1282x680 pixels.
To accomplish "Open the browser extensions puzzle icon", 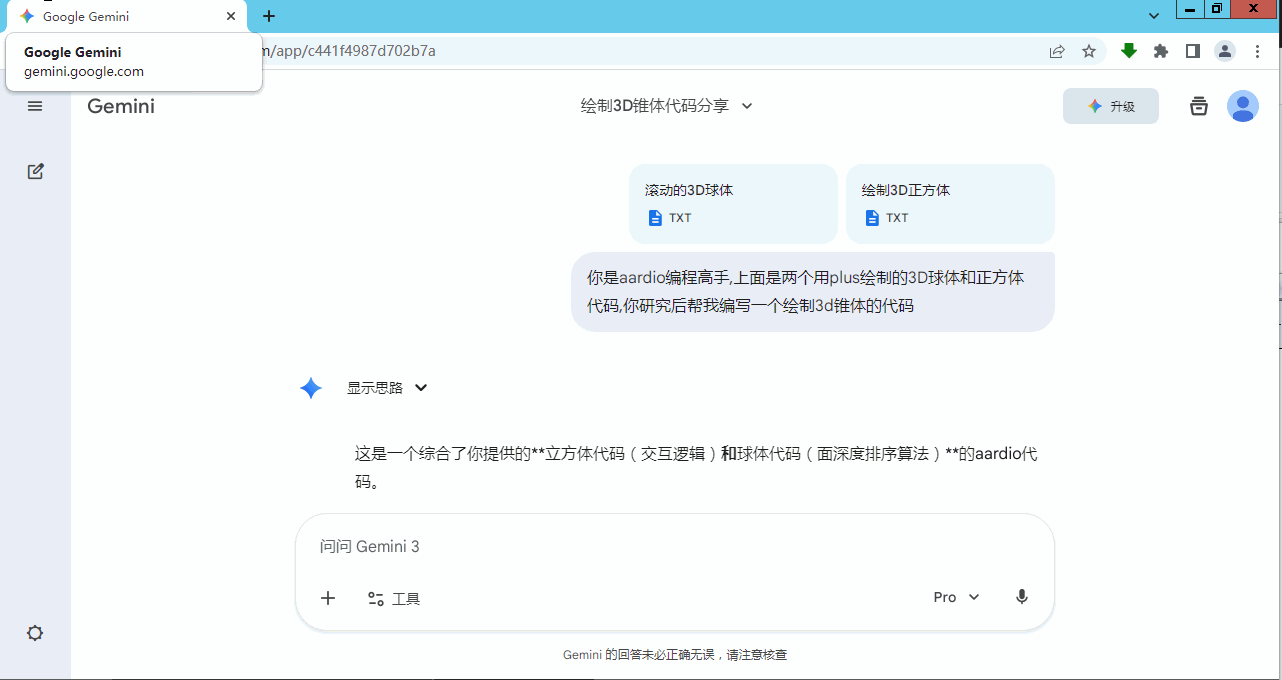I will click(x=1160, y=51).
